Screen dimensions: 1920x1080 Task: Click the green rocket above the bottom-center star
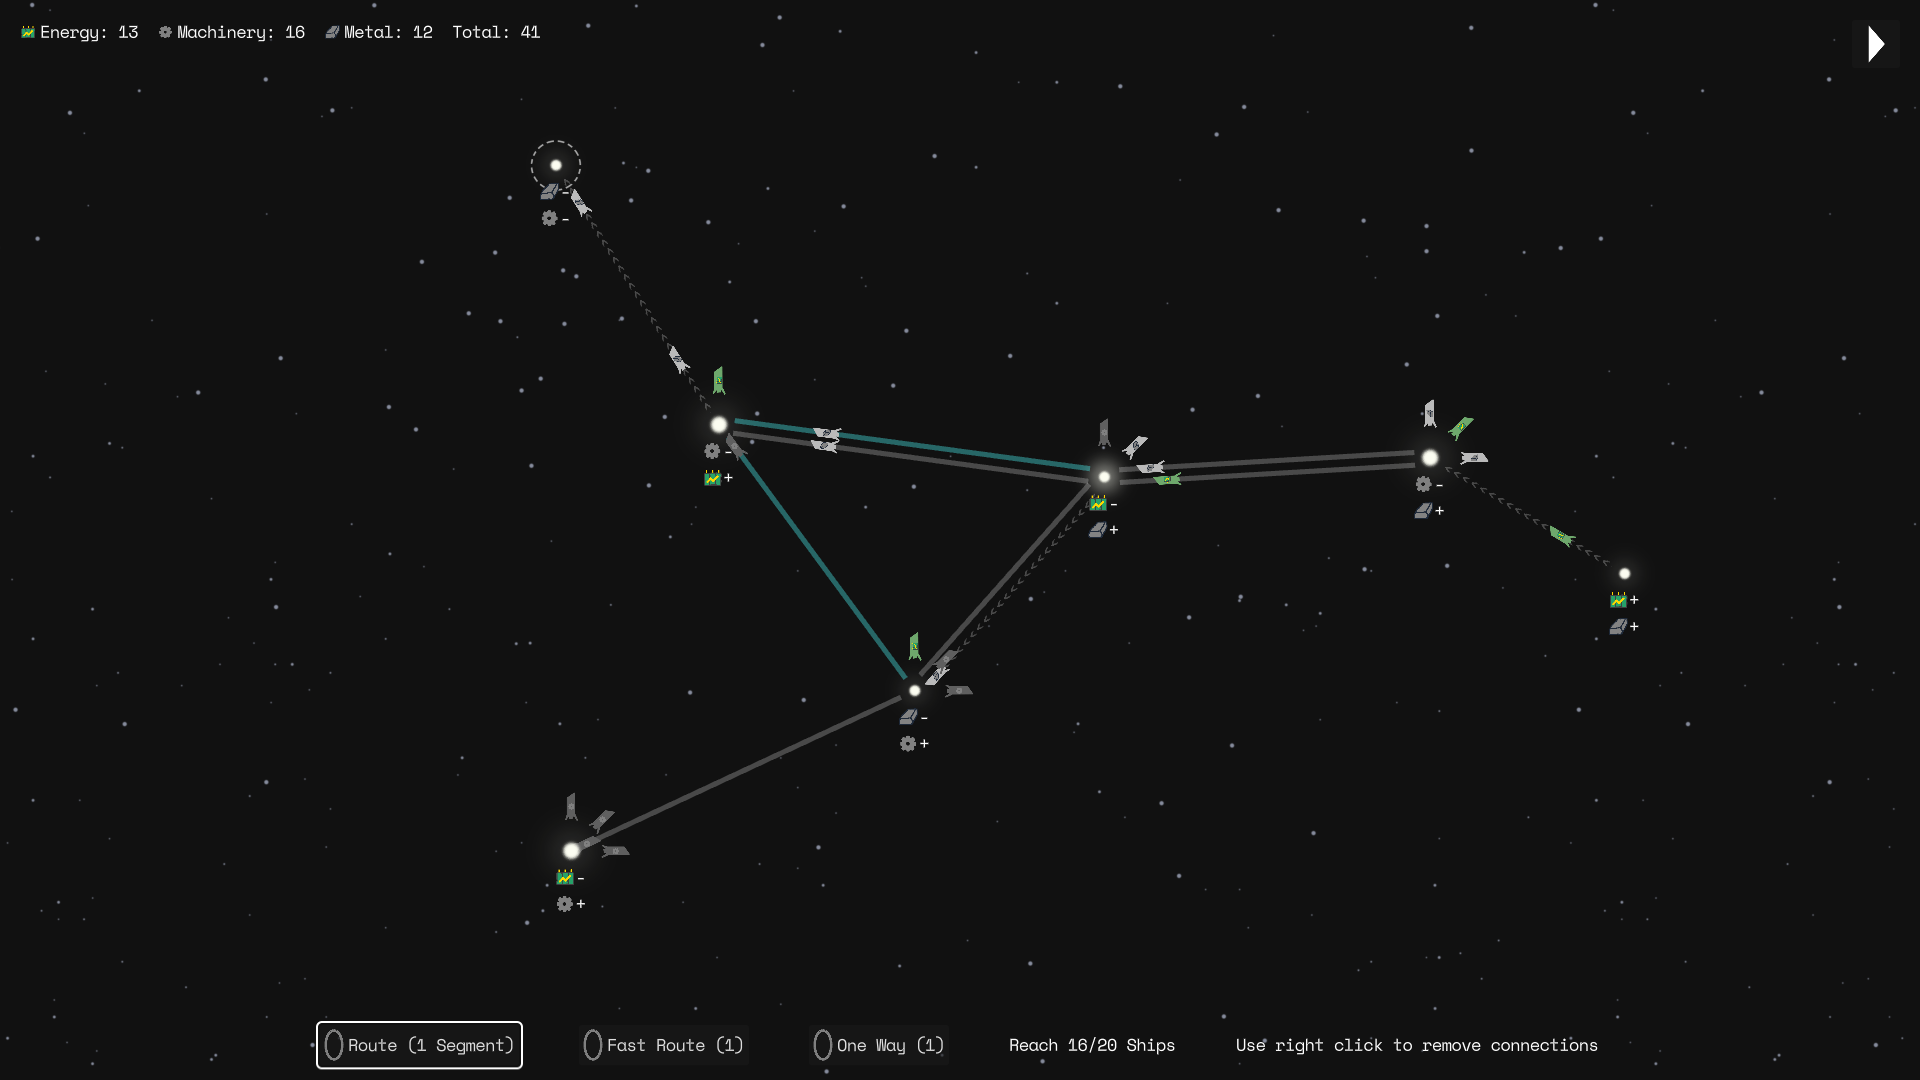(914, 647)
